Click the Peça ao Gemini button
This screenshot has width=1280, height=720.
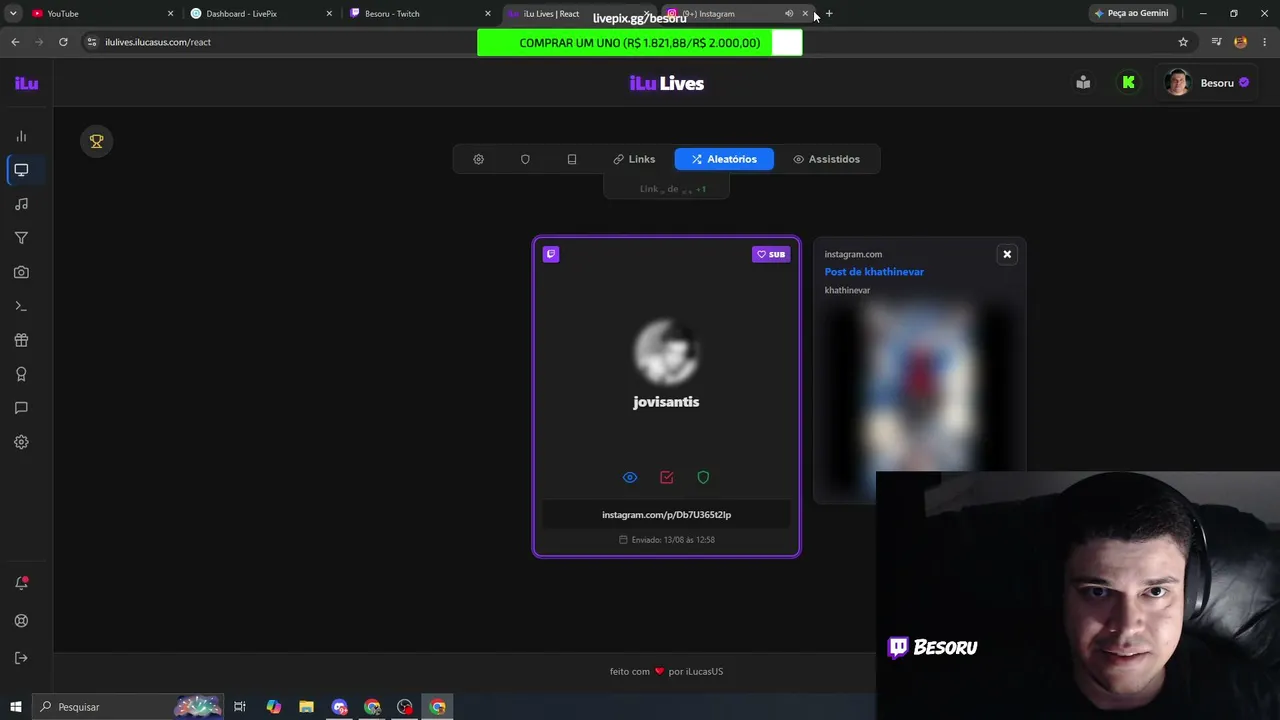pos(1131,14)
